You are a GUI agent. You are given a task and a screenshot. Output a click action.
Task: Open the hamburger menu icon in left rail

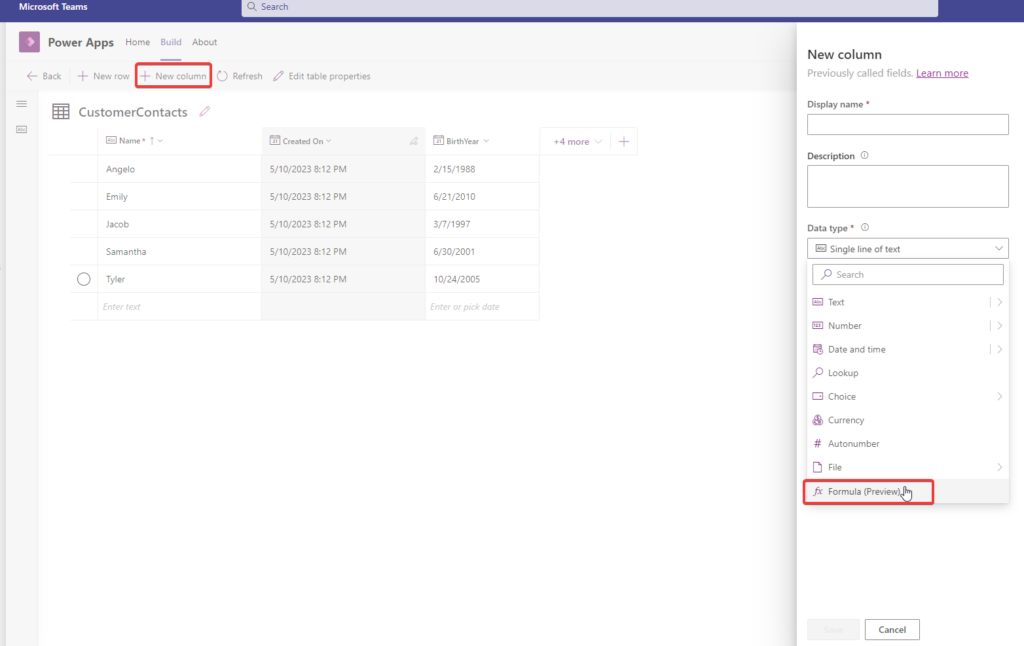tap(22, 104)
